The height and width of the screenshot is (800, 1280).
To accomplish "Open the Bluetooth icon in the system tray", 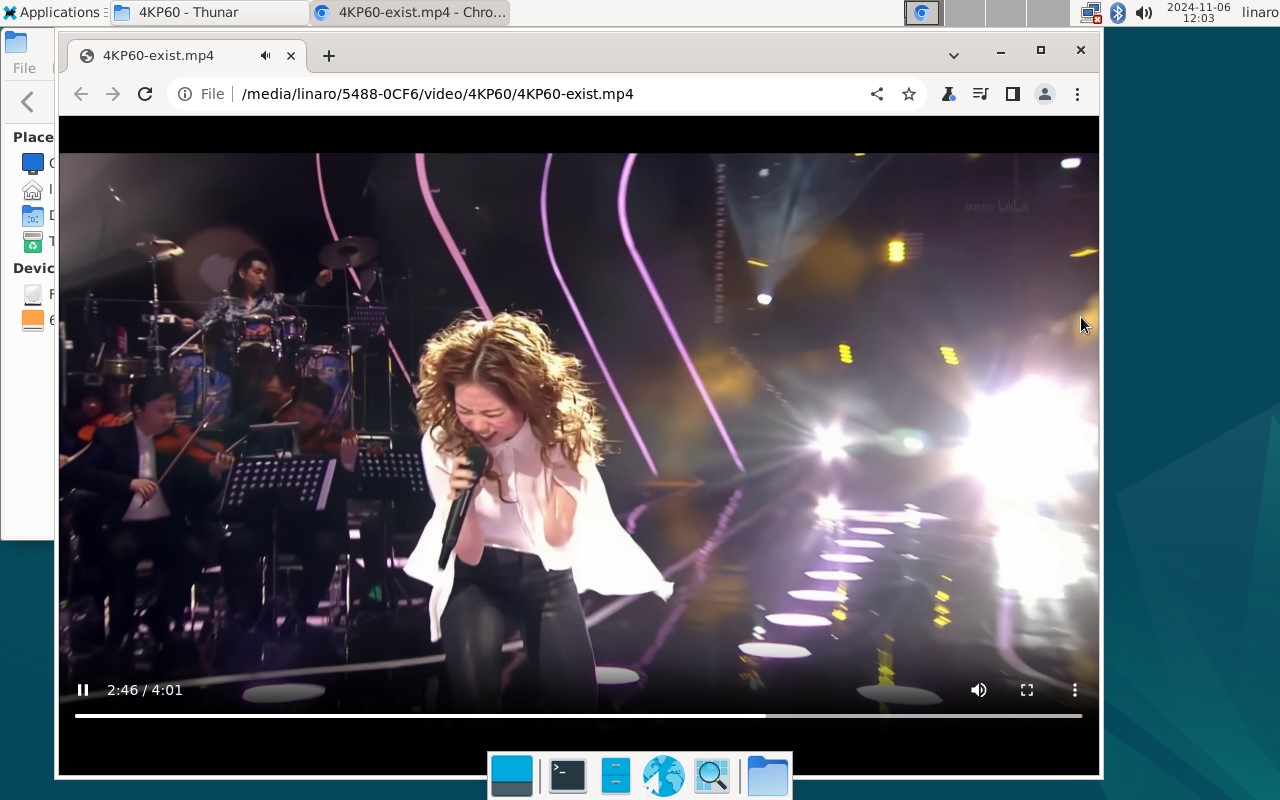I will coord(1118,13).
